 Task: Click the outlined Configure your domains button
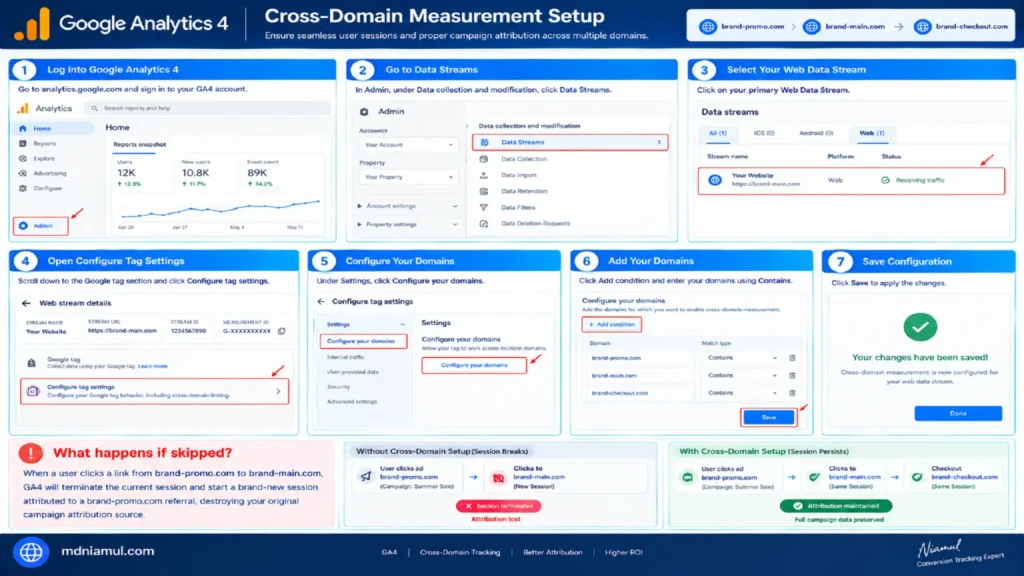474,365
